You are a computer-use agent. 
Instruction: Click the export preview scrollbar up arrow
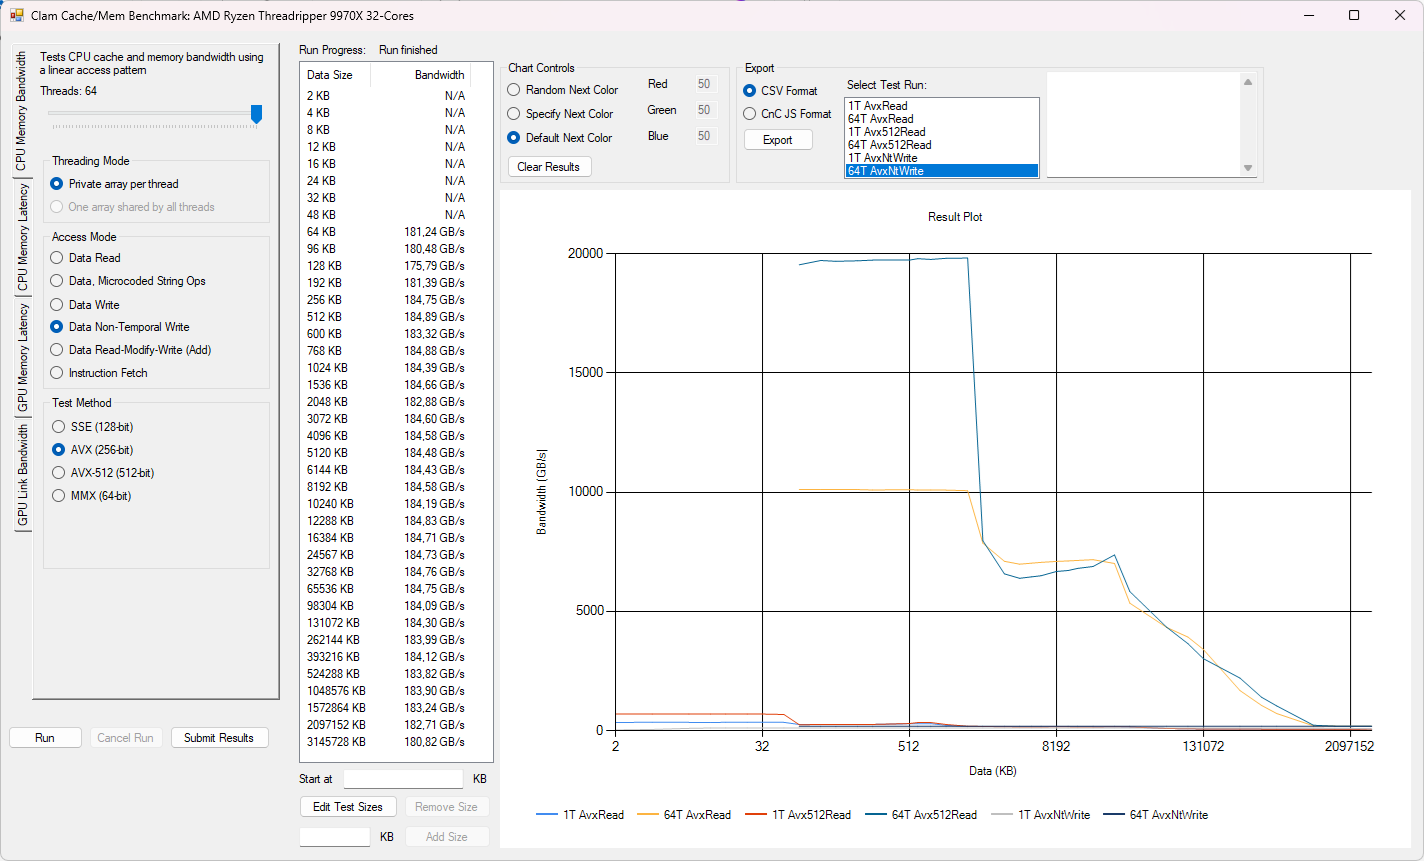(x=1248, y=82)
